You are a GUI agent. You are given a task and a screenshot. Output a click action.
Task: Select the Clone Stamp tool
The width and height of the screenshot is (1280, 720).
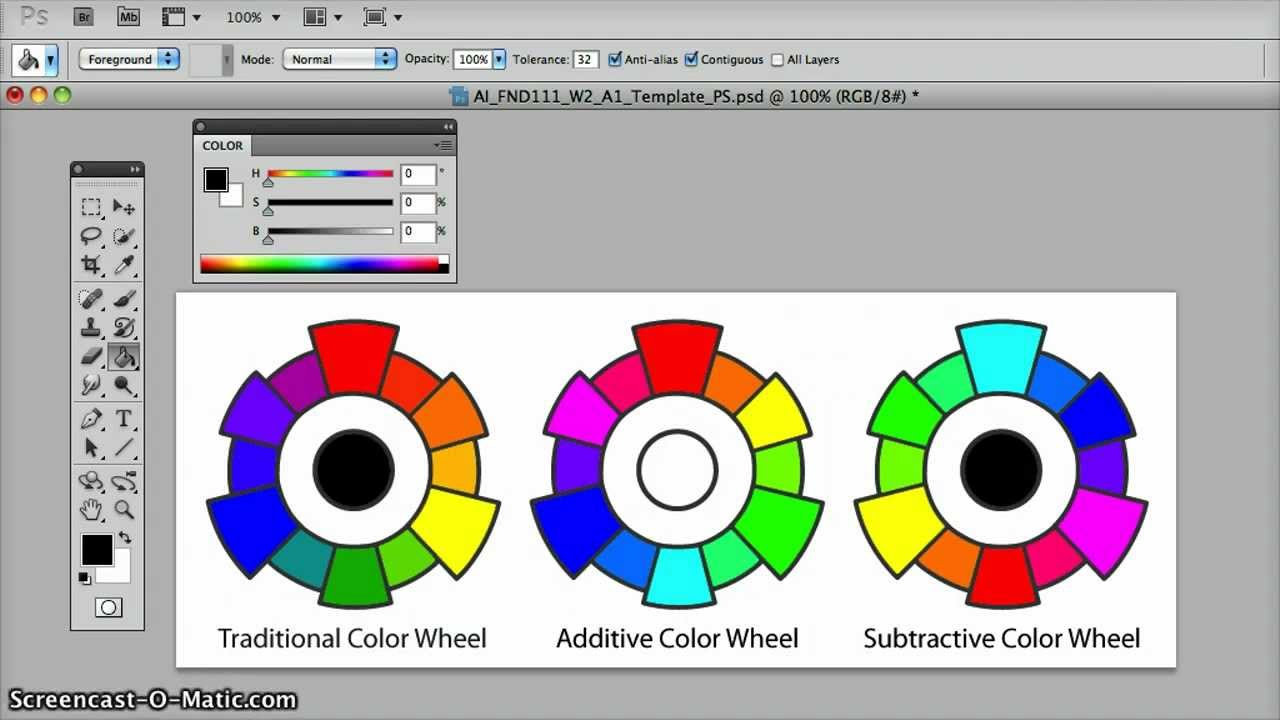click(x=91, y=327)
